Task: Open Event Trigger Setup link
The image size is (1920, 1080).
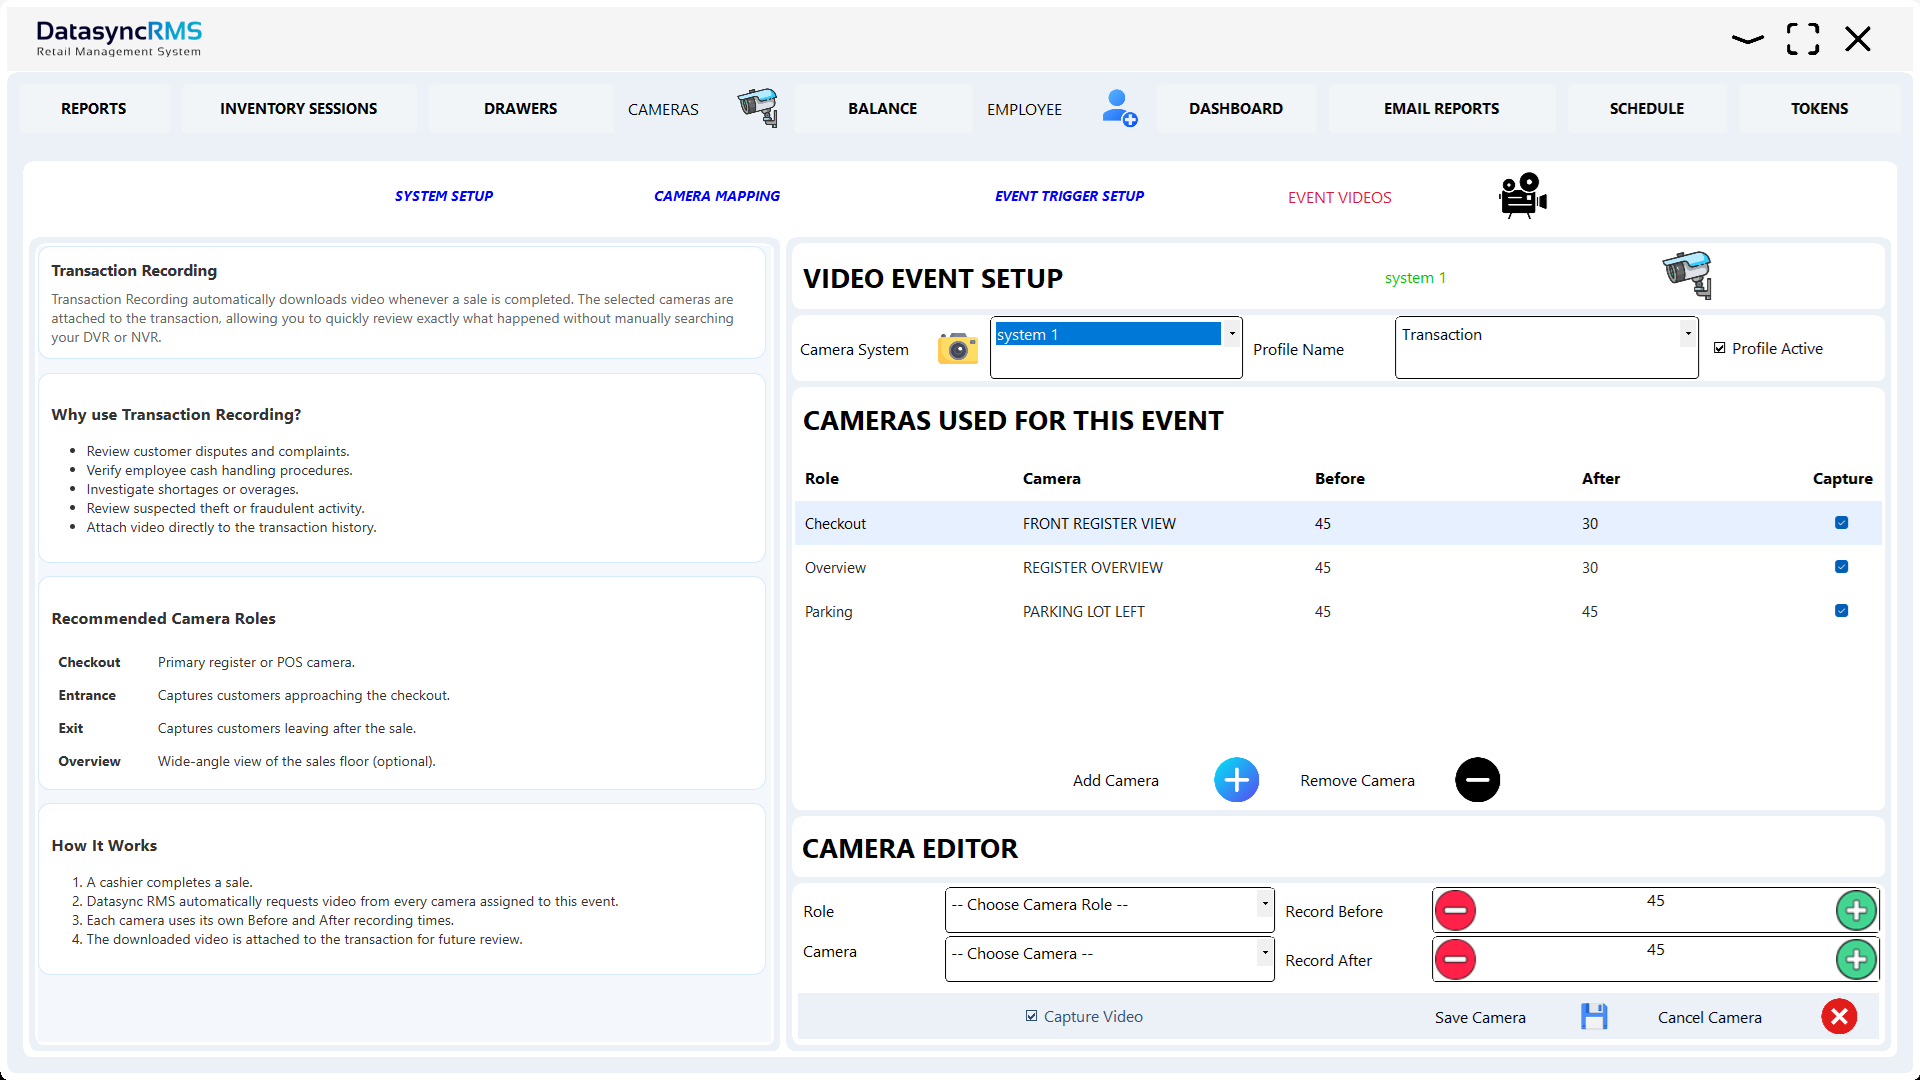Action: pyautogui.click(x=1069, y=196)
